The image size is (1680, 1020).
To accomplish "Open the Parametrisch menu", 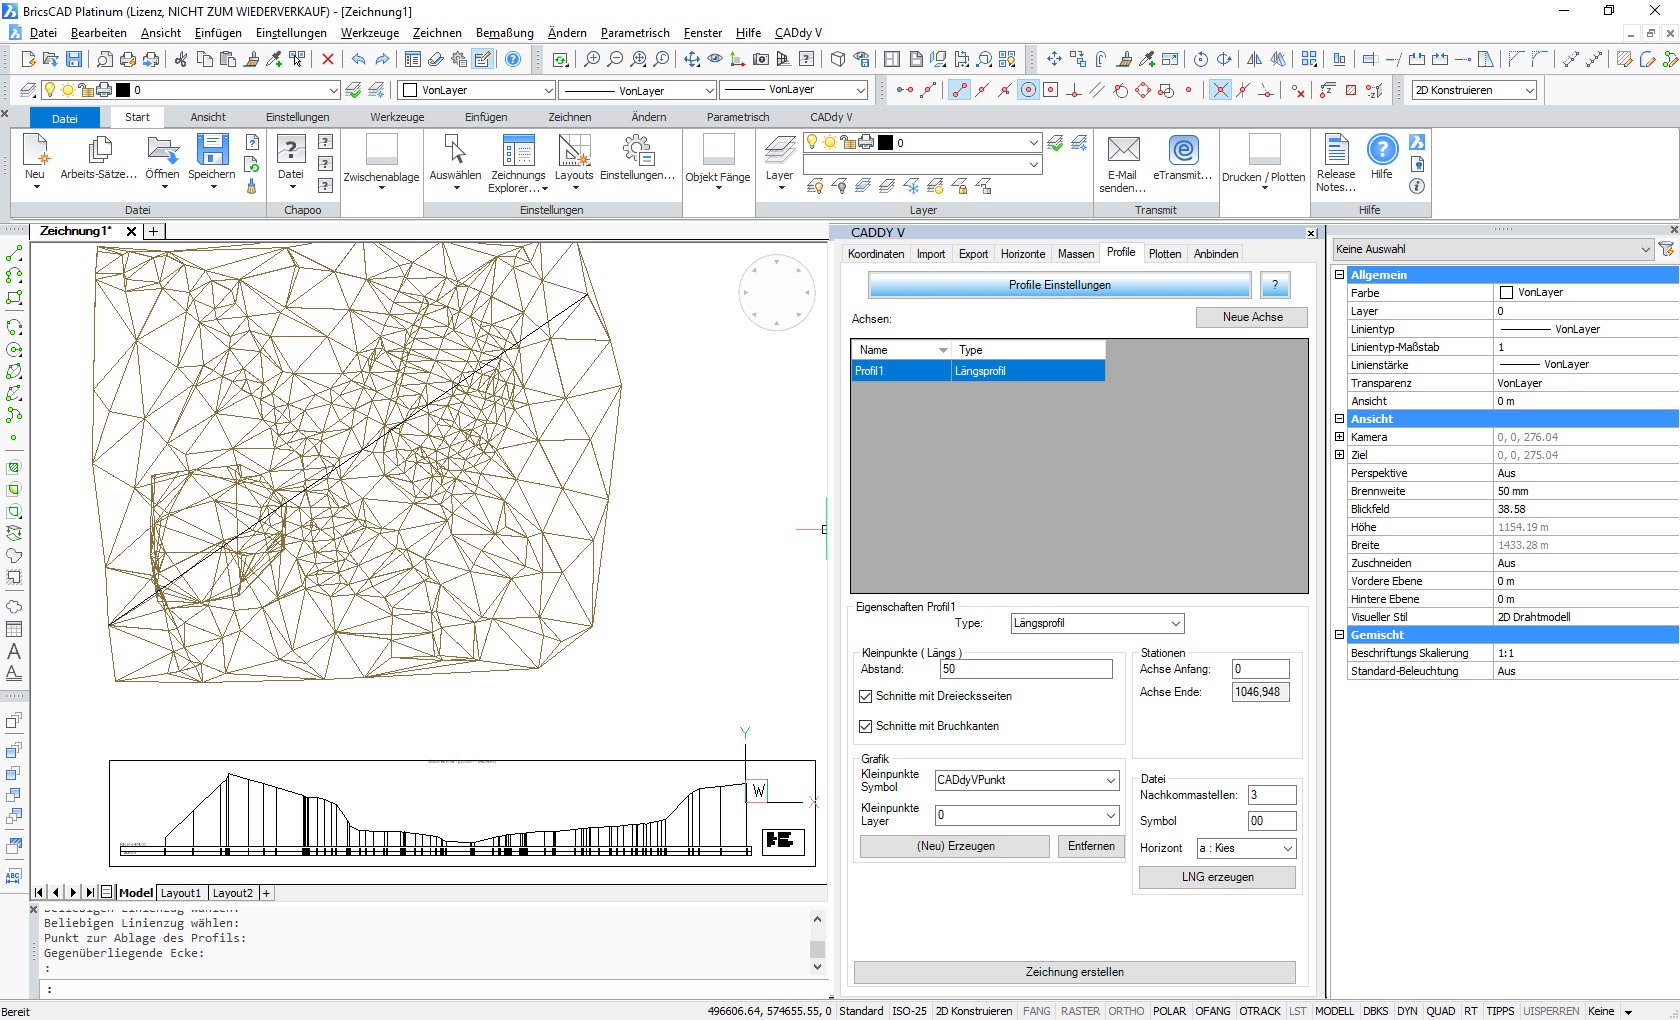I will (x=634, y=33).
